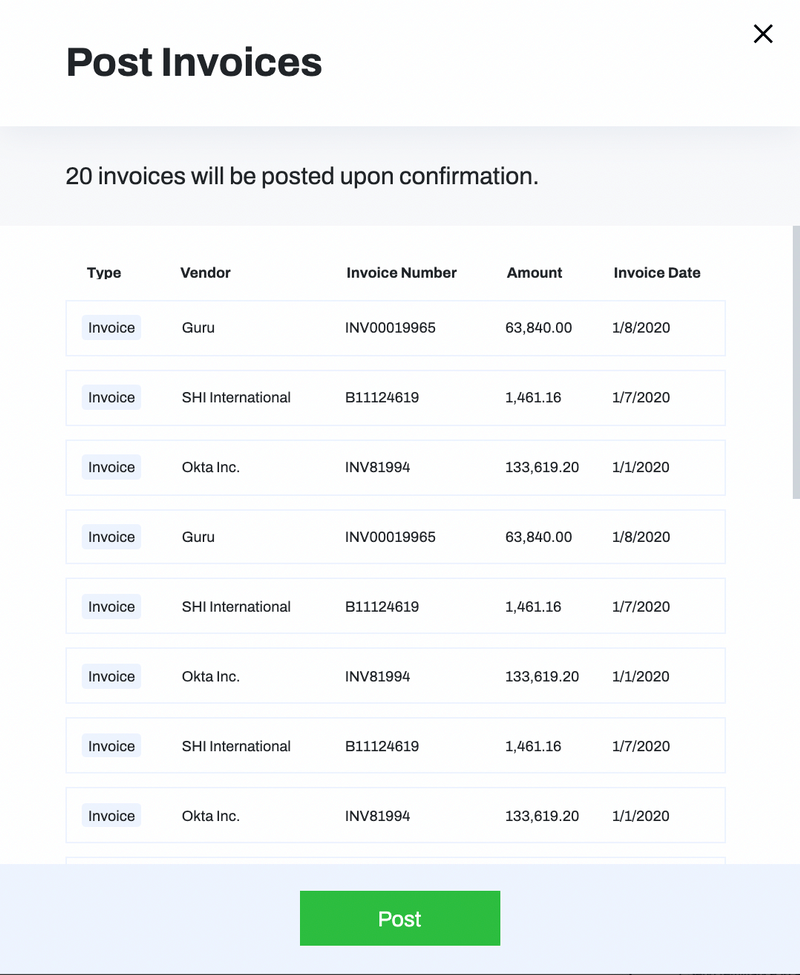The image size is (800, 975).
Task: Click the last visible Okta Inc. row
Action: click(395, 815)
